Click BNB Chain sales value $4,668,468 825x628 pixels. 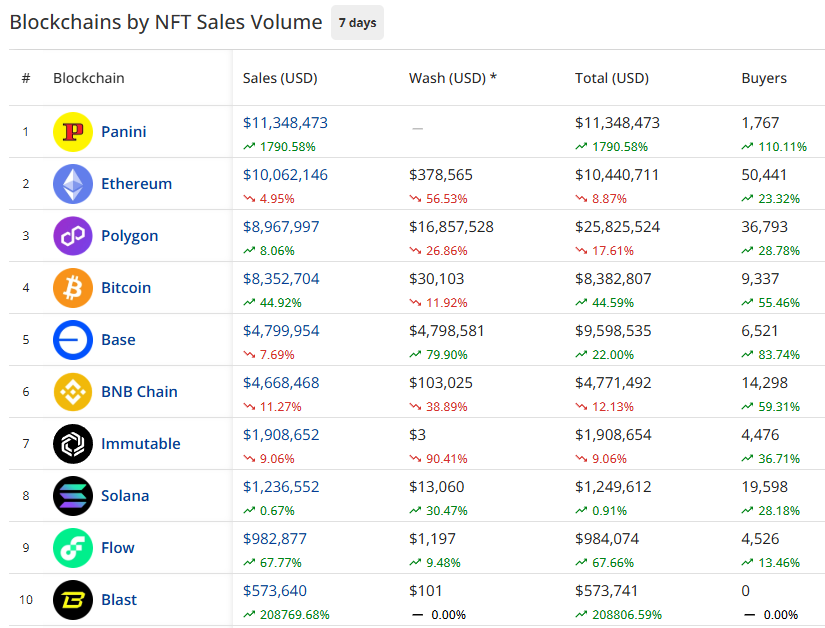click(281, 383)
